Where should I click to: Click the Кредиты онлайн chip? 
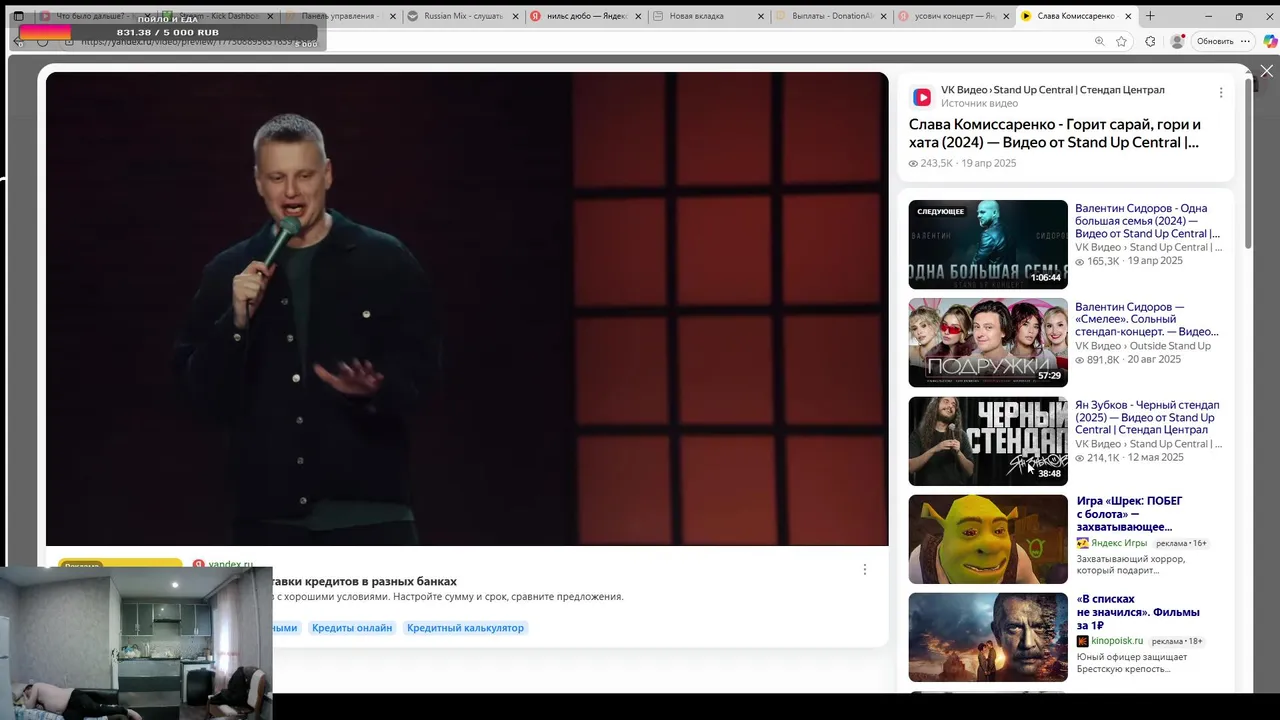[352, 628]
